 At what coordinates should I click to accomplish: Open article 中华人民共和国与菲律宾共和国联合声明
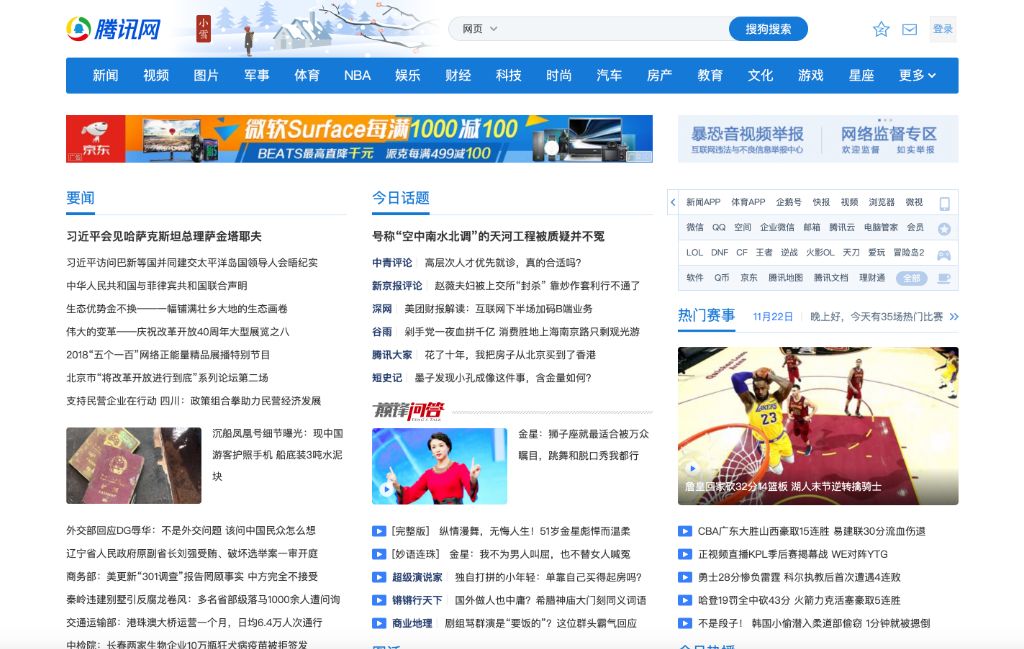click(x=157, y=285)
